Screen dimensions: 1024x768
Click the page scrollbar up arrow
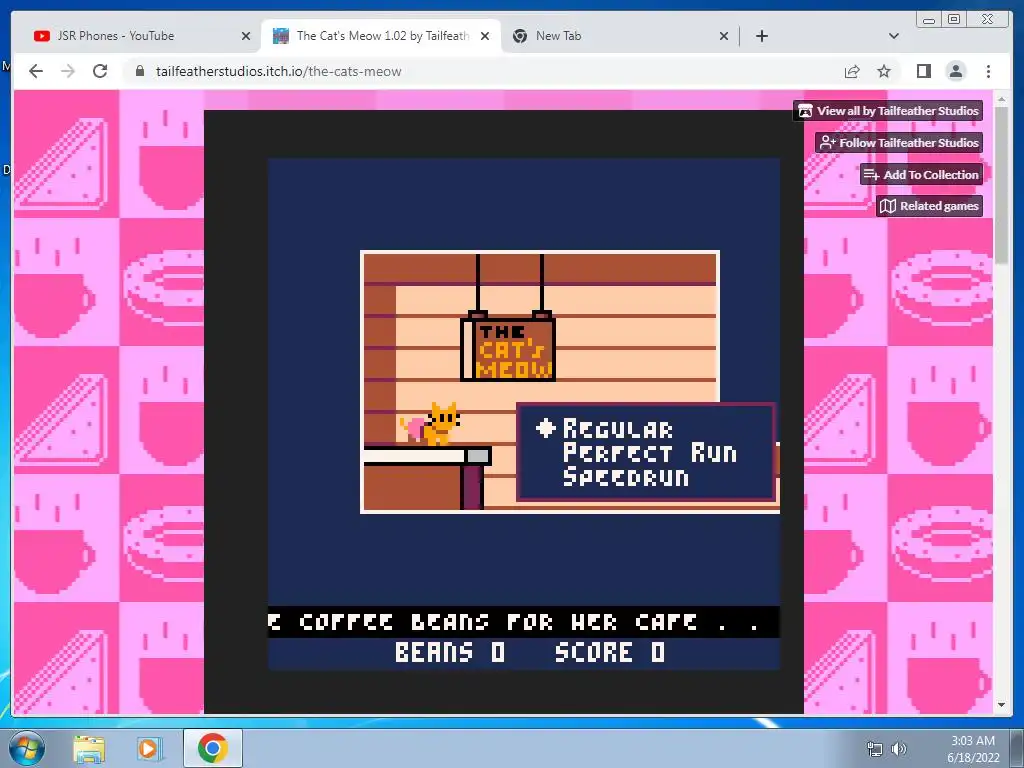coord(1001,99)
